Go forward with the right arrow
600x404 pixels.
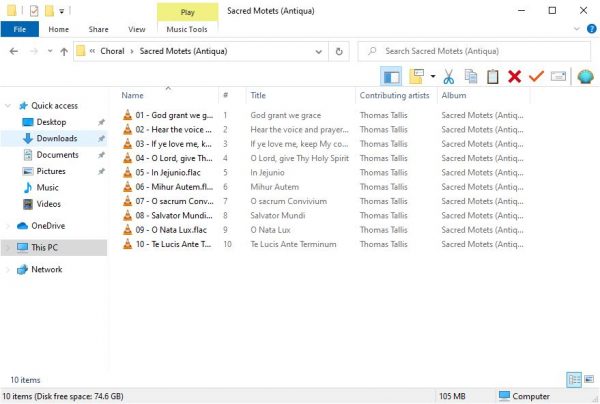click(x=34, y=51)
